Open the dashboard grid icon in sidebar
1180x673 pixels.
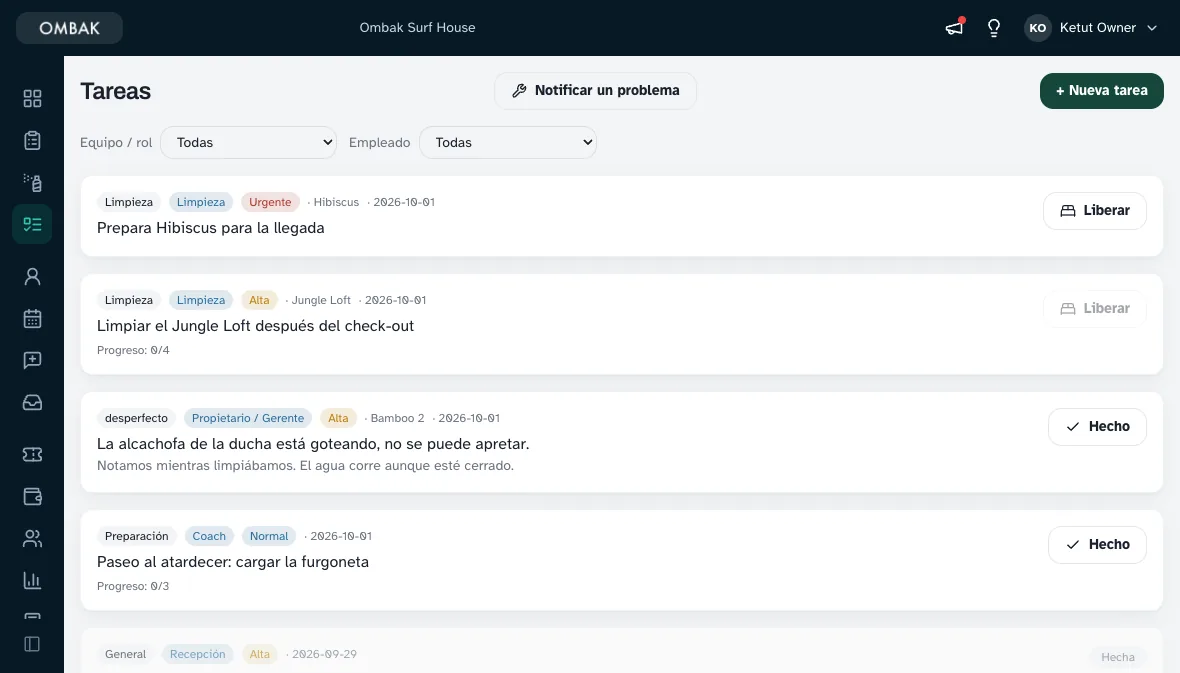point(32,99)
